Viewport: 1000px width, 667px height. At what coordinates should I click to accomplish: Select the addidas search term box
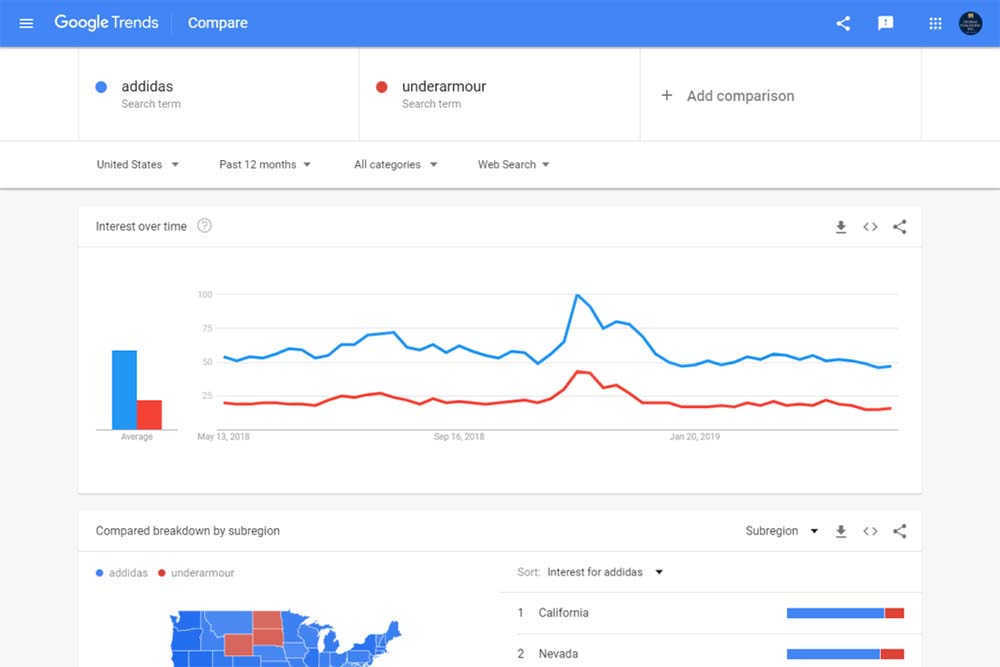pyautogui.click(x=219, y=94)
